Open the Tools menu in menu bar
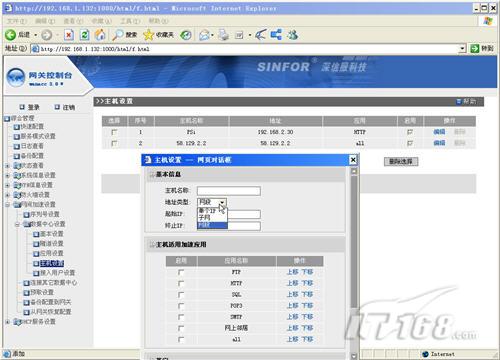 coord(130,21)
